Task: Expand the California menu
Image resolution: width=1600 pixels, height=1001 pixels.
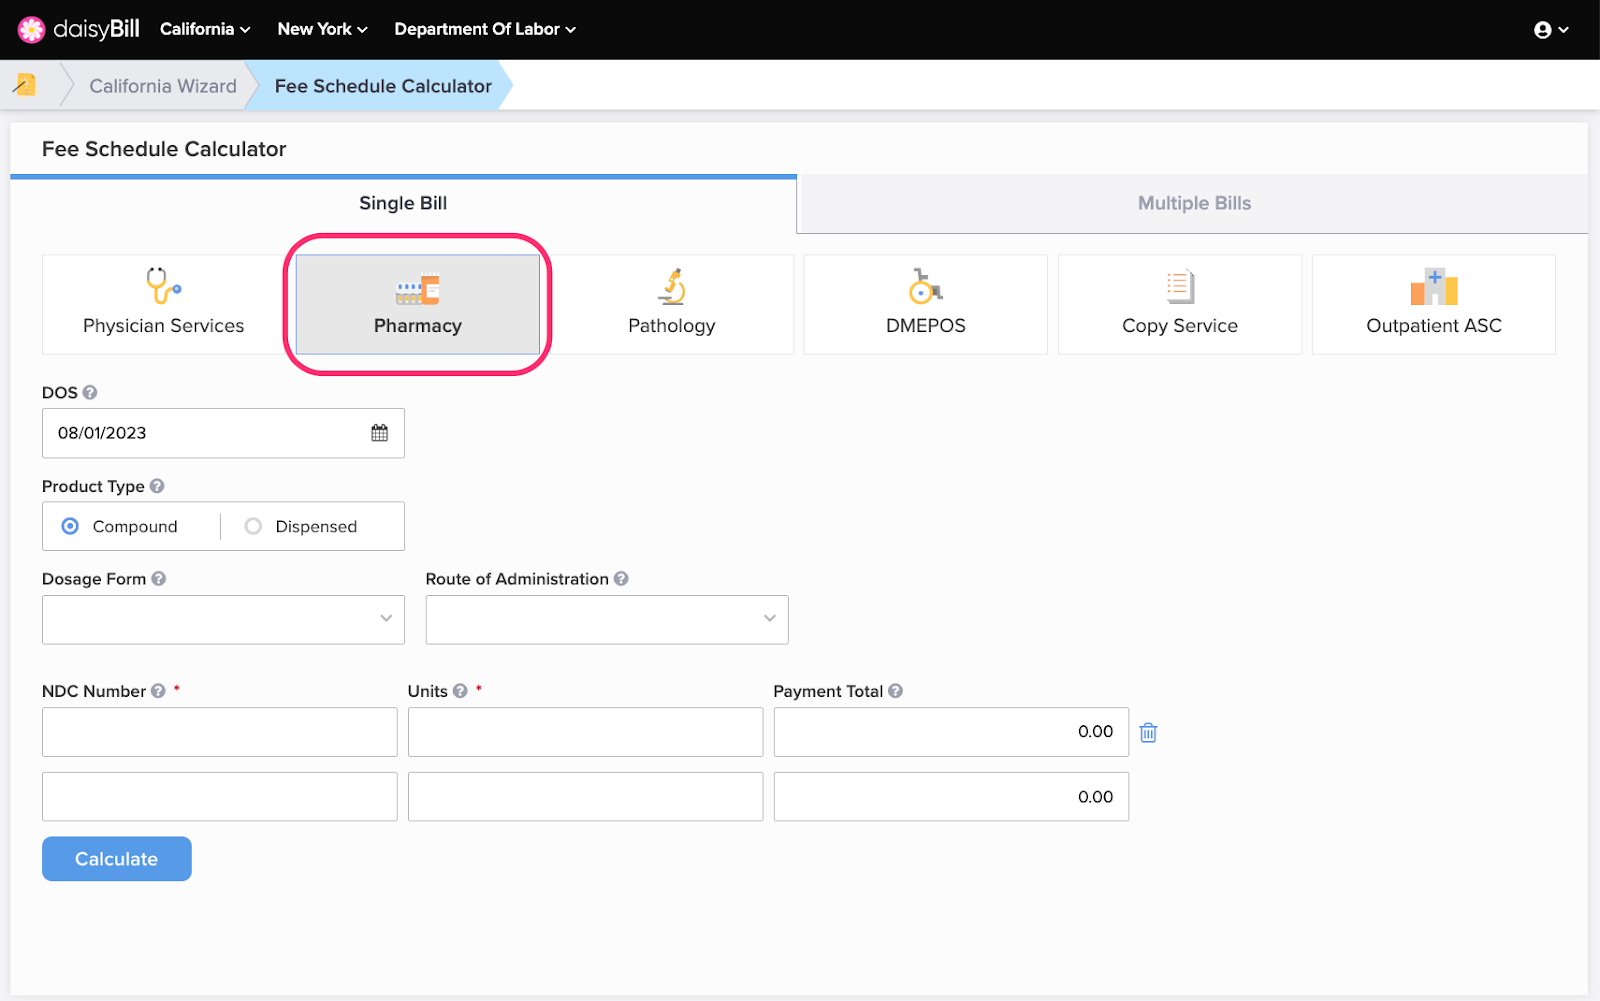Action: [x=205, y=29]
